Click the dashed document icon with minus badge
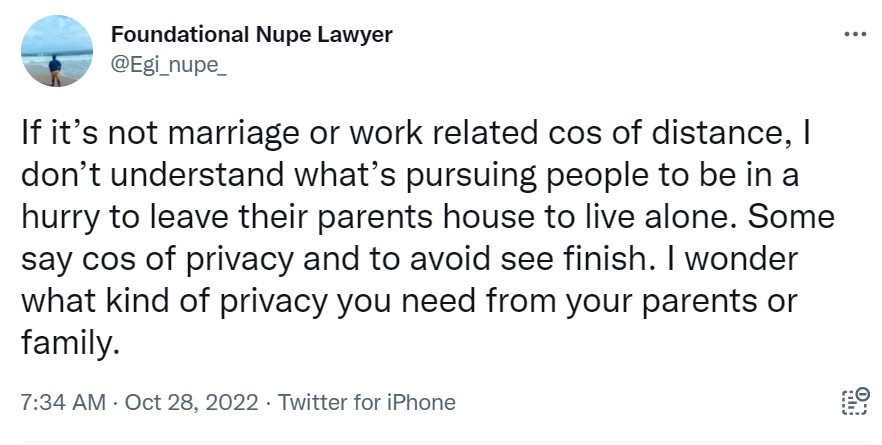The image size is (882, 445). [855, 403]
